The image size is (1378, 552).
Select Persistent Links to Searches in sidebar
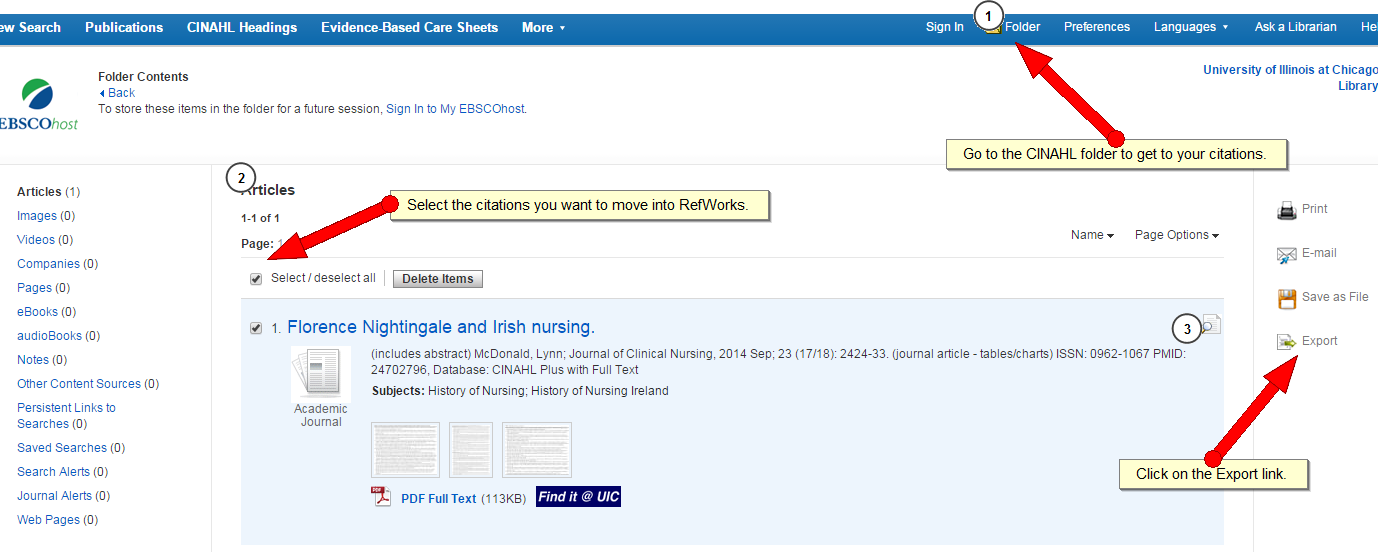pyautogui.click(x=66, y=416)
